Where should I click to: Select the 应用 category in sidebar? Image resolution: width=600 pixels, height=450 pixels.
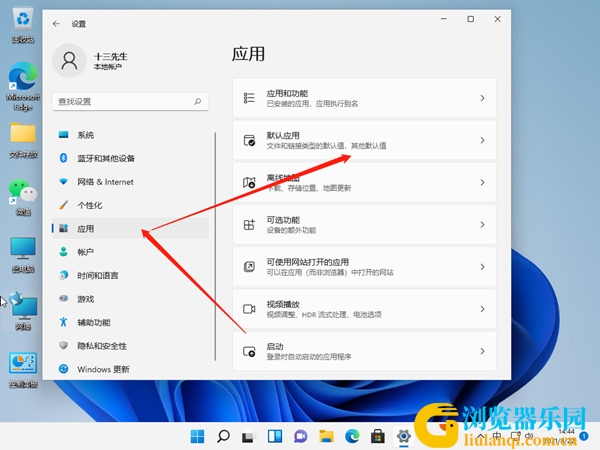(130, 228)
